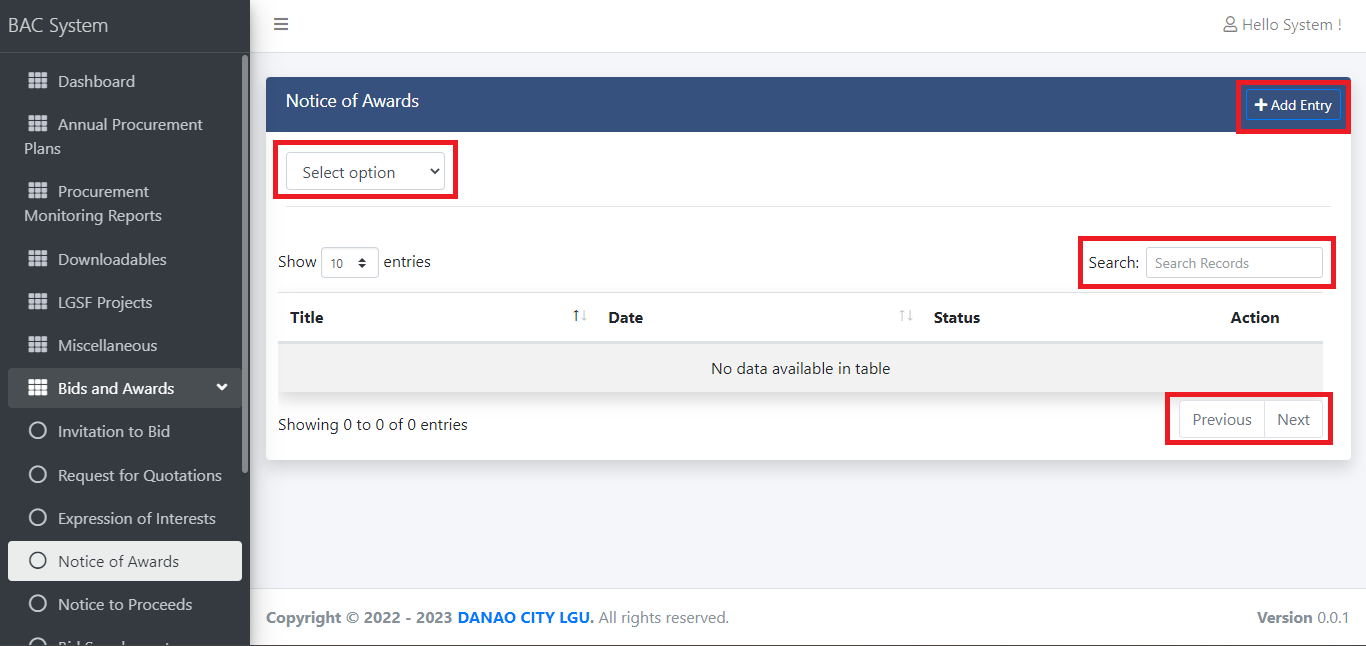Click the Version 0.0.1 footer text
The image size is (1366, 646).
(1303, 617)
